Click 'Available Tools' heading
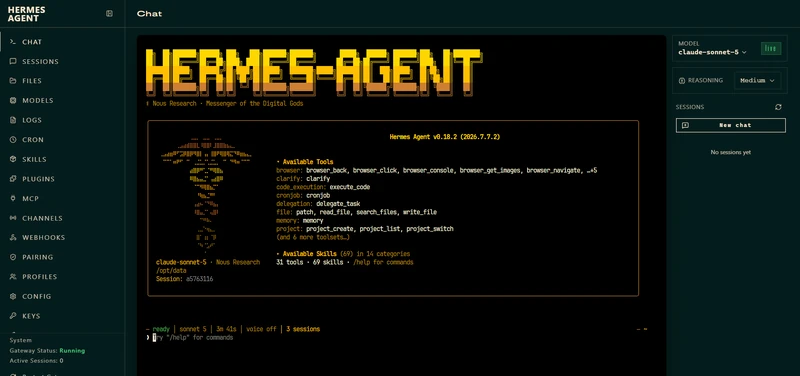The width and height of the screenshot is (800, 376). [x=308, y=162]
